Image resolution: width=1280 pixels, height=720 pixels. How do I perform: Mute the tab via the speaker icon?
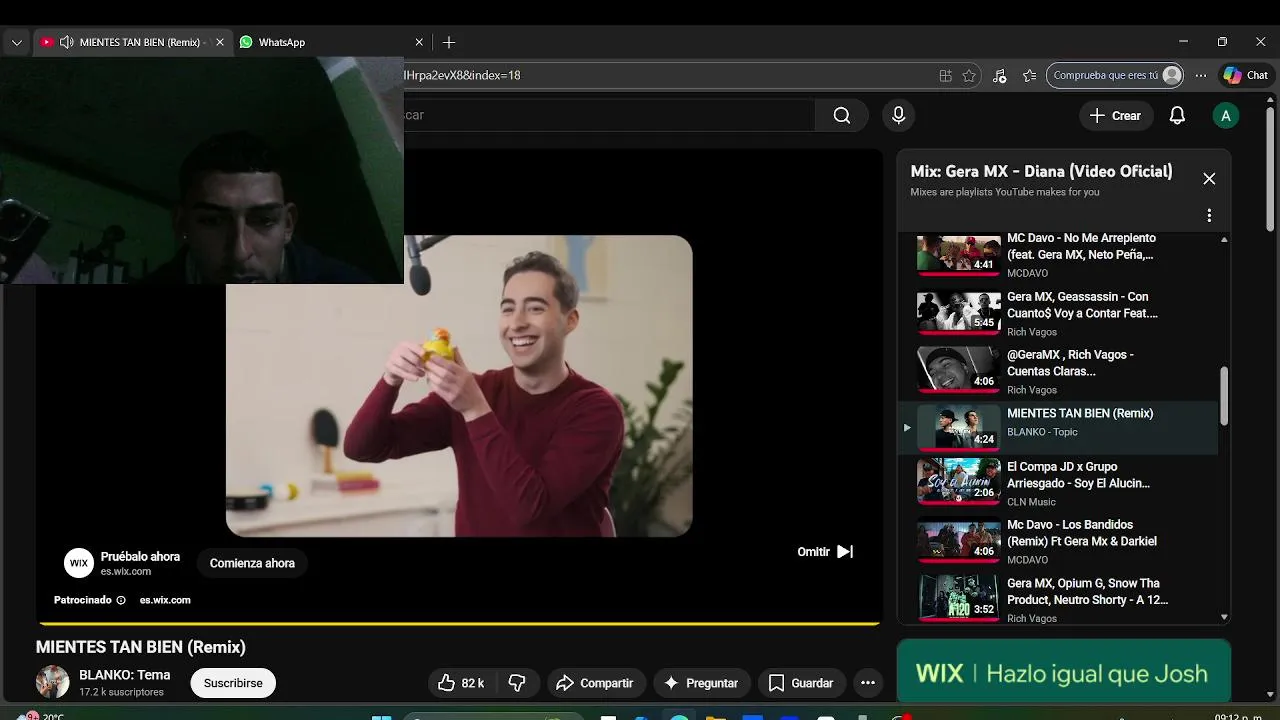(66, 42)
